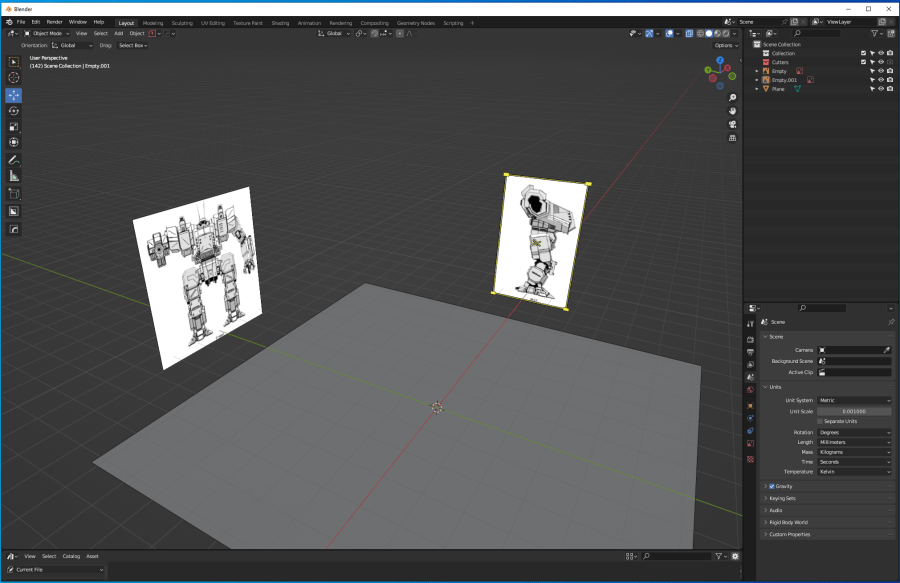Select the Move tool
Image resolution: width=900 pixels, height=583 pixels.
coord(14,95)
